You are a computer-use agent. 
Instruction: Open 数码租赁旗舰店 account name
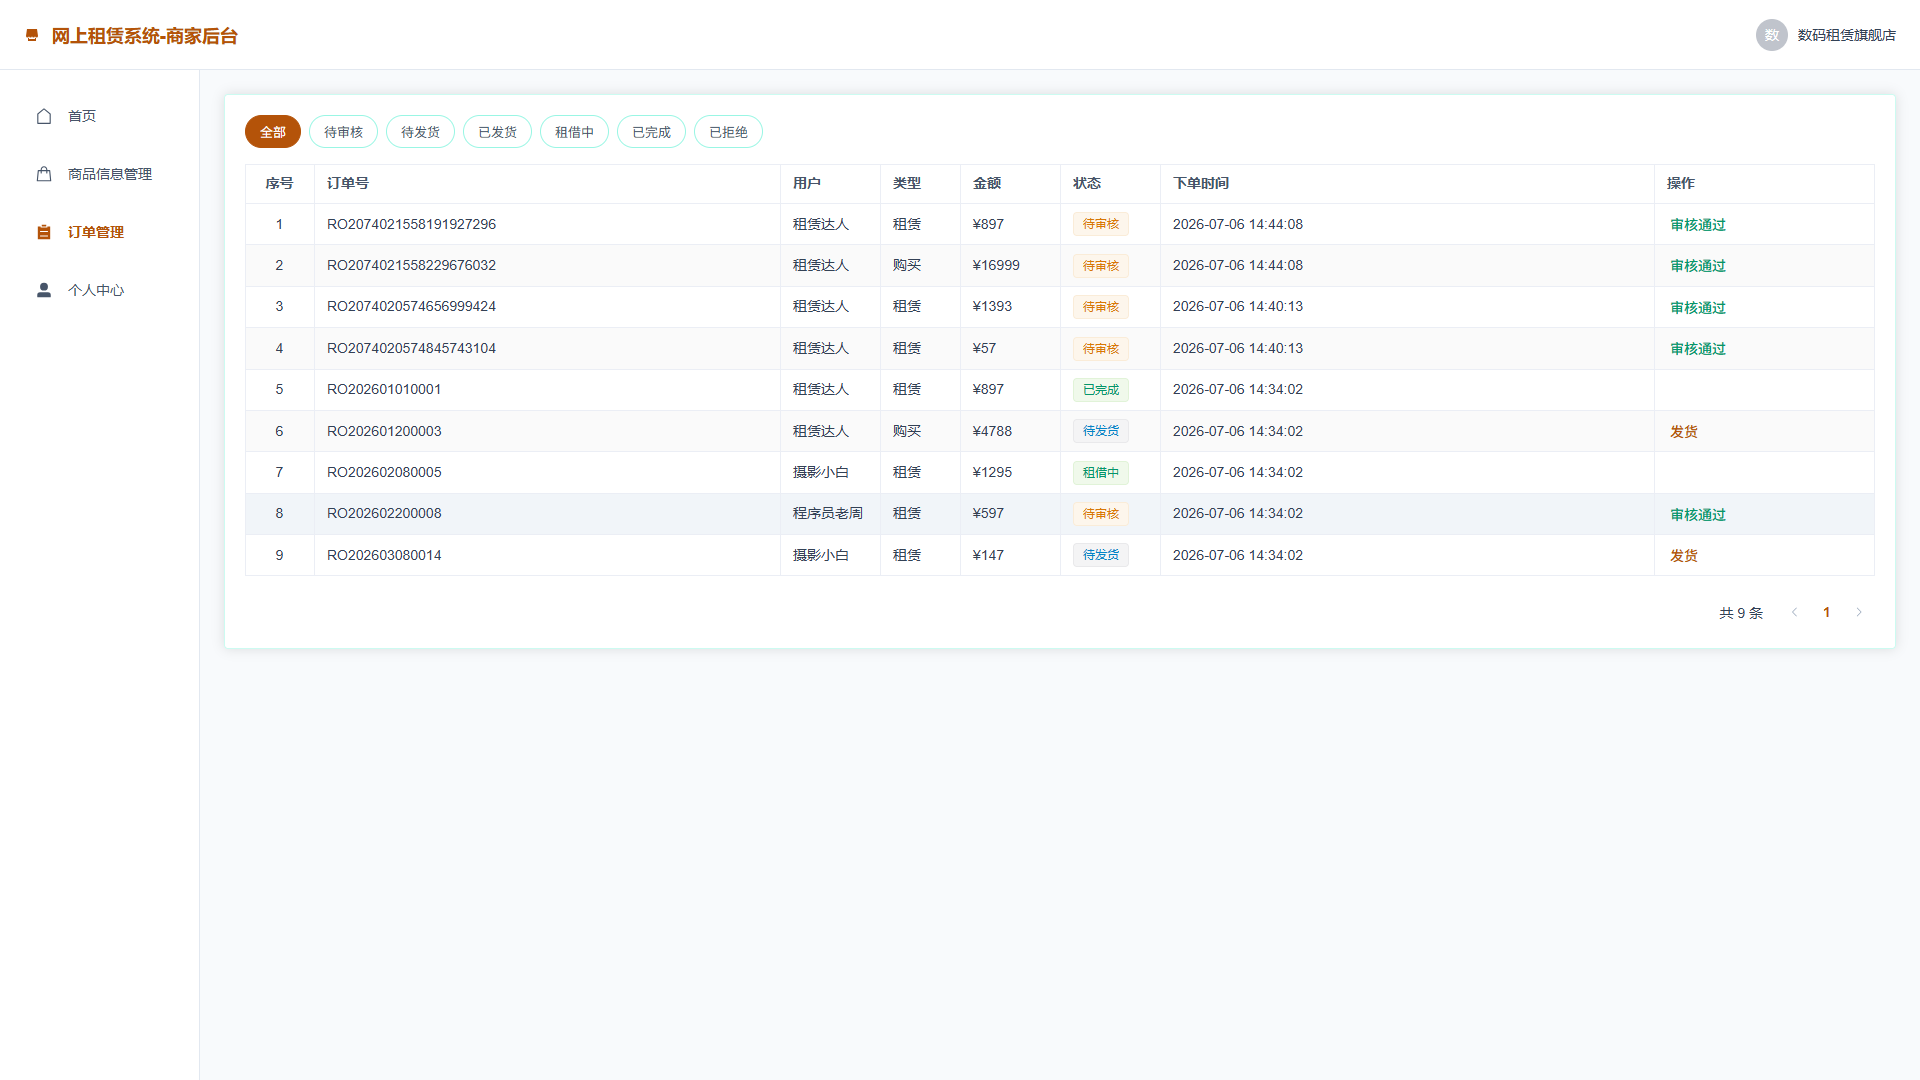1846,35
